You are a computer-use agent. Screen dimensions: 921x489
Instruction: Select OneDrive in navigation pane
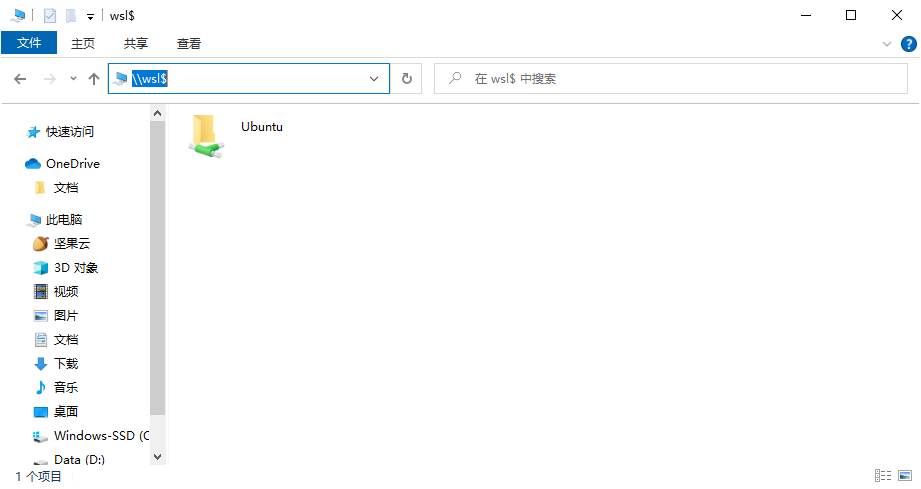[73, 164]
